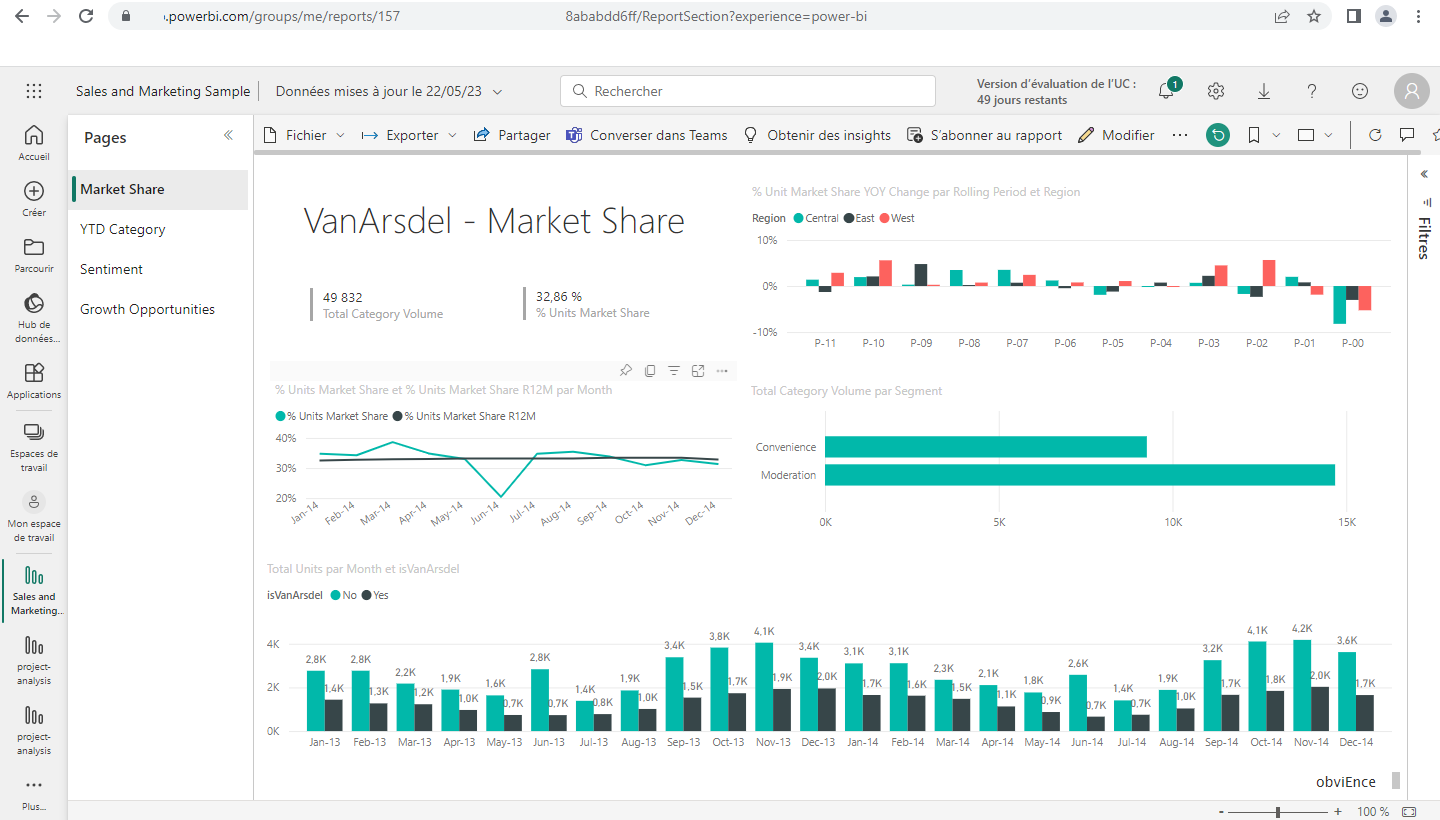Image resolution: width=1440 pixels, height=820 pixels.
Task: Click % Units Market Share R12M legend
Action: pyautogui.click(x=465, y=416)
